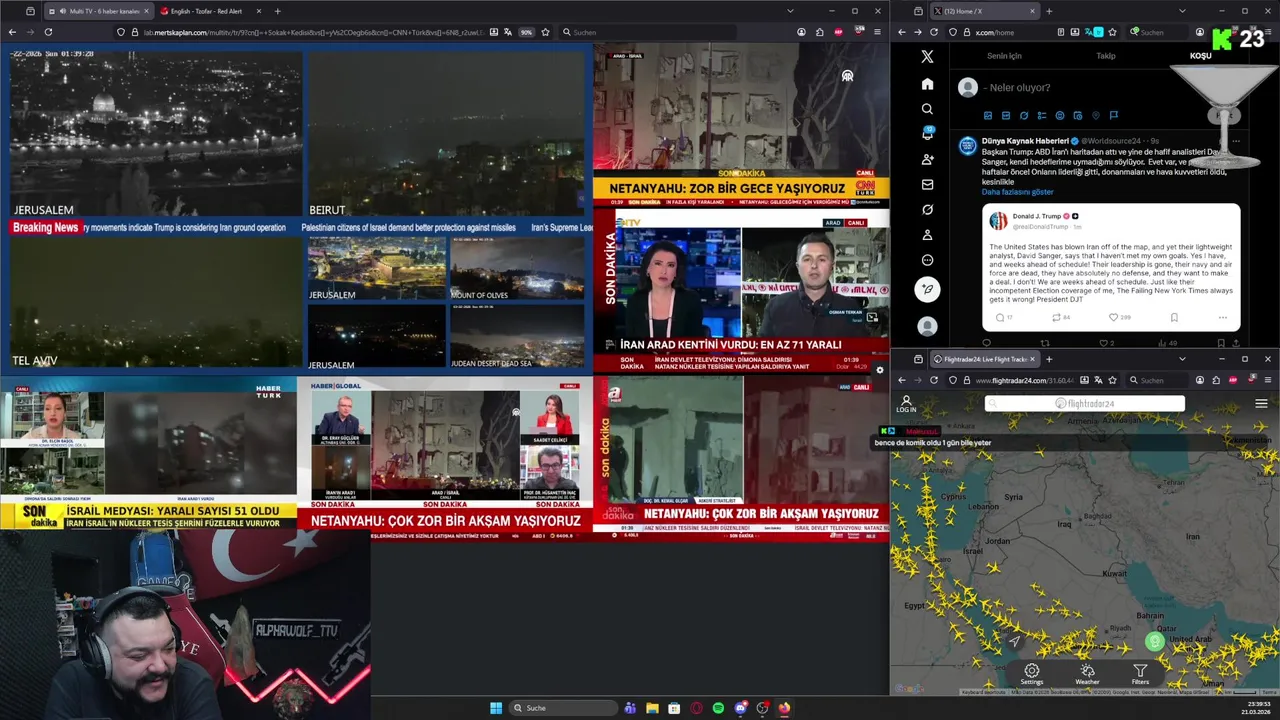The width and height of the screenshot is (1280, 720).
Task: Reply to the quoted Donald J. Trump post
Action: pyautogui.click(x=1000, y=318)
